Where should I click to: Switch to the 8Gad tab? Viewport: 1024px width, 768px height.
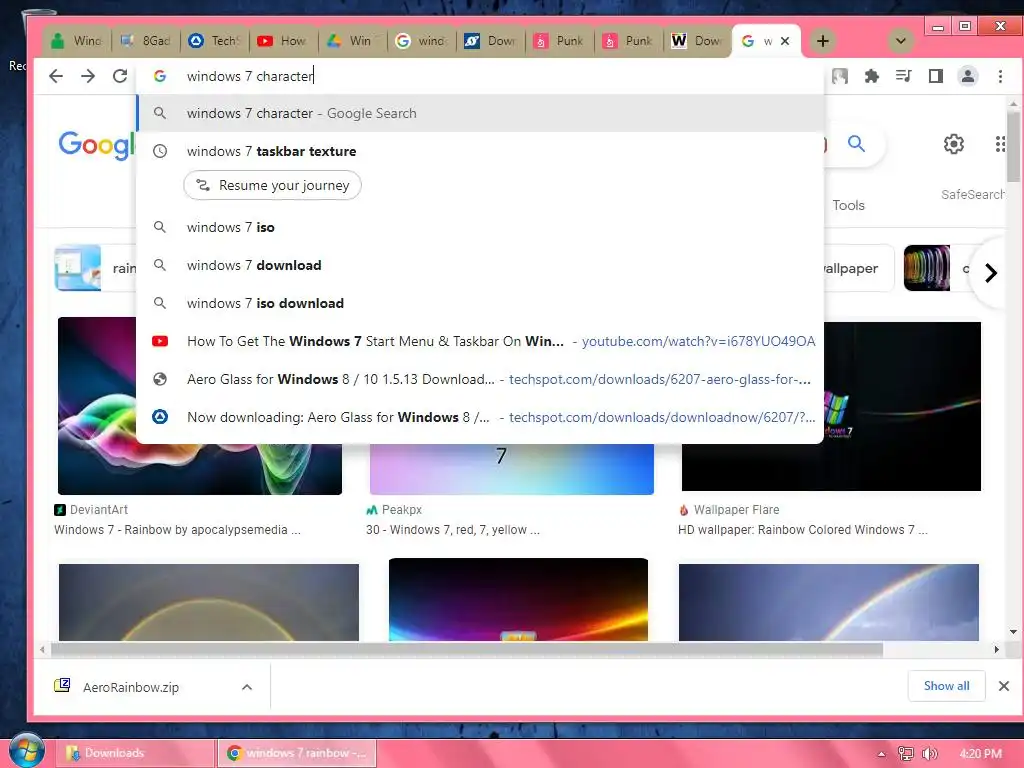click(x=147, y=41)
